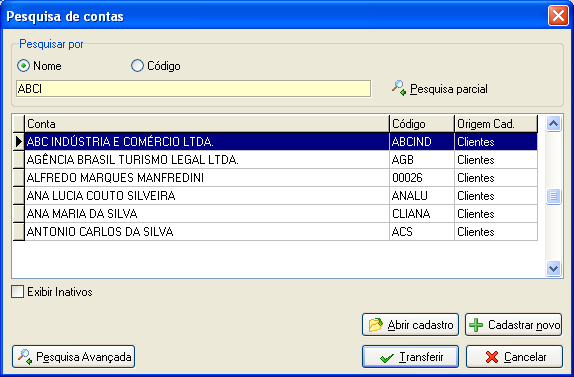574x377 pixels.
Task: Close the Pesquisa de contas dialog
Action: pyautogui.click(x=558, y=16)
